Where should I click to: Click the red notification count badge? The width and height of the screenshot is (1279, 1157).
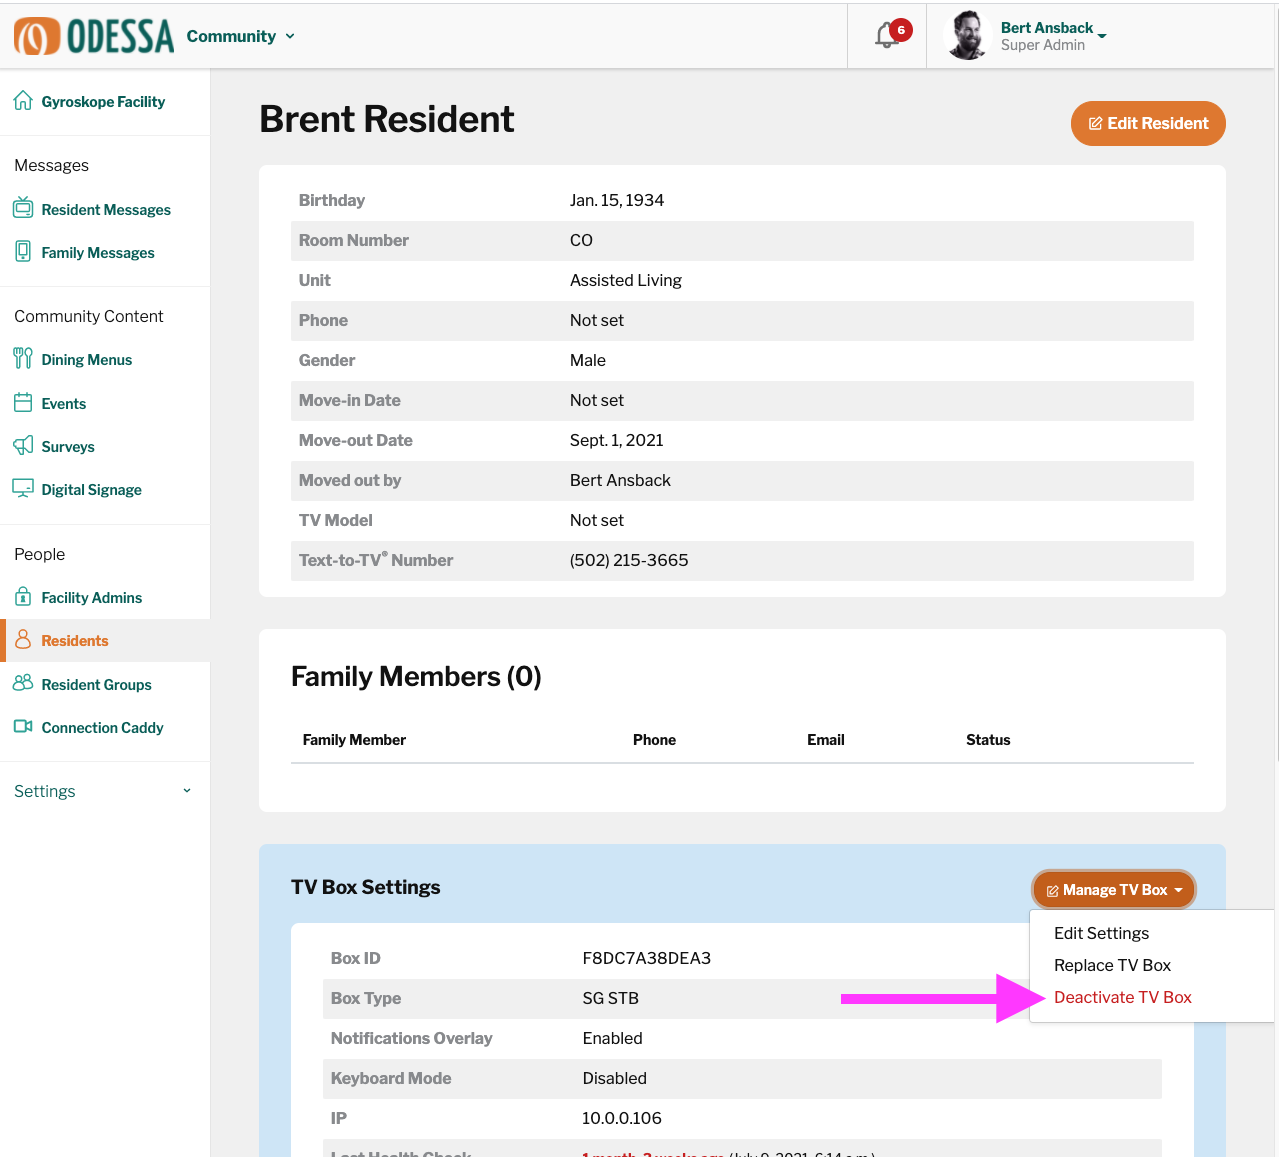click(x=901, y=30)
